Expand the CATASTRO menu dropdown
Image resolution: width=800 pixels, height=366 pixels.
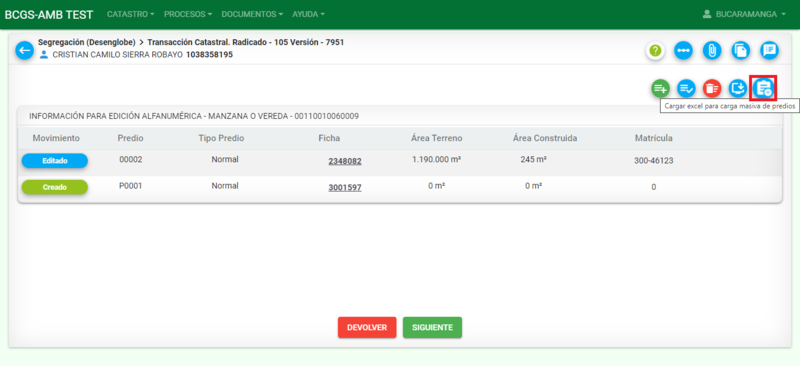pyautogui.click(x=131, y=14)
